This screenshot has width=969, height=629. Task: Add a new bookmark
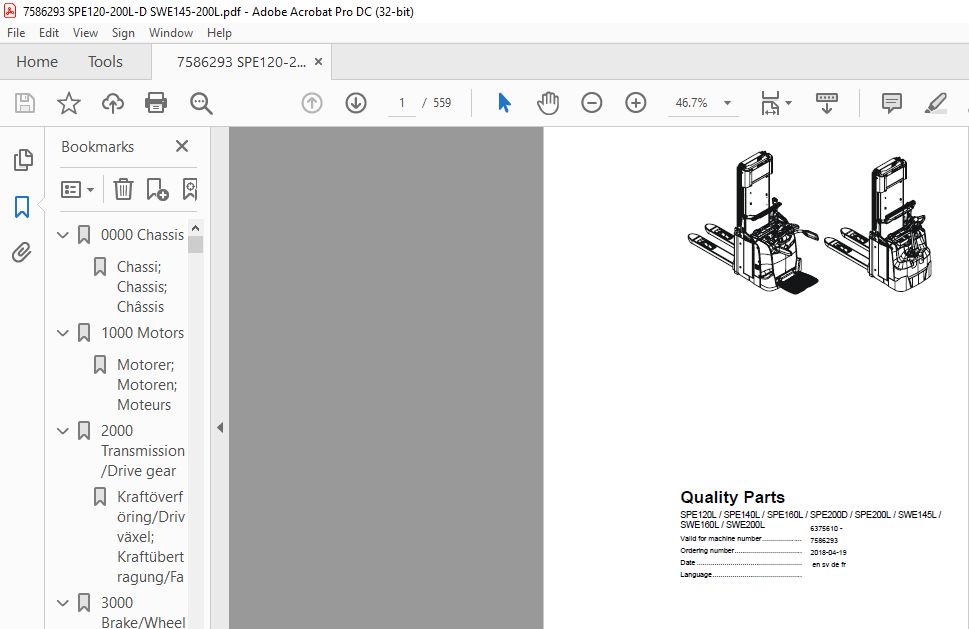pyautogui.click(x=157, y=189)
